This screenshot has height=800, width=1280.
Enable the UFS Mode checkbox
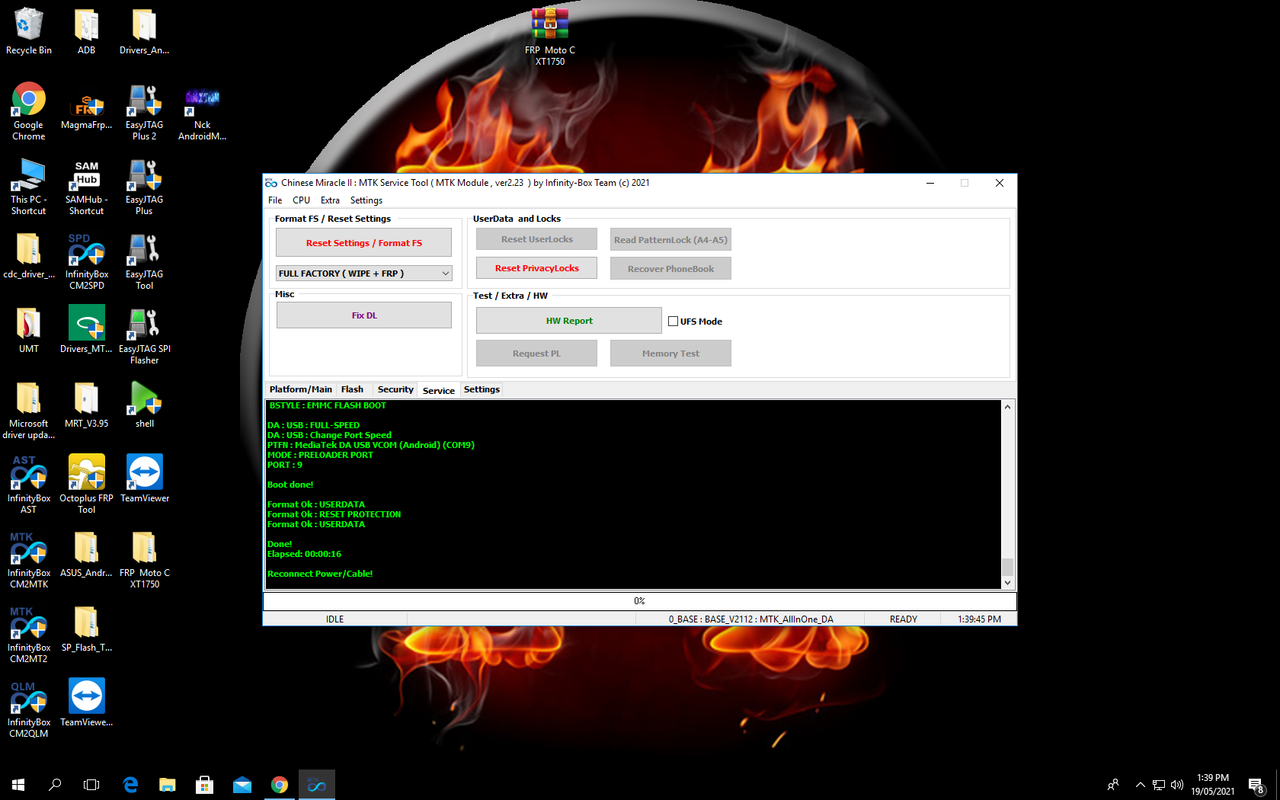tap(673, 321)
